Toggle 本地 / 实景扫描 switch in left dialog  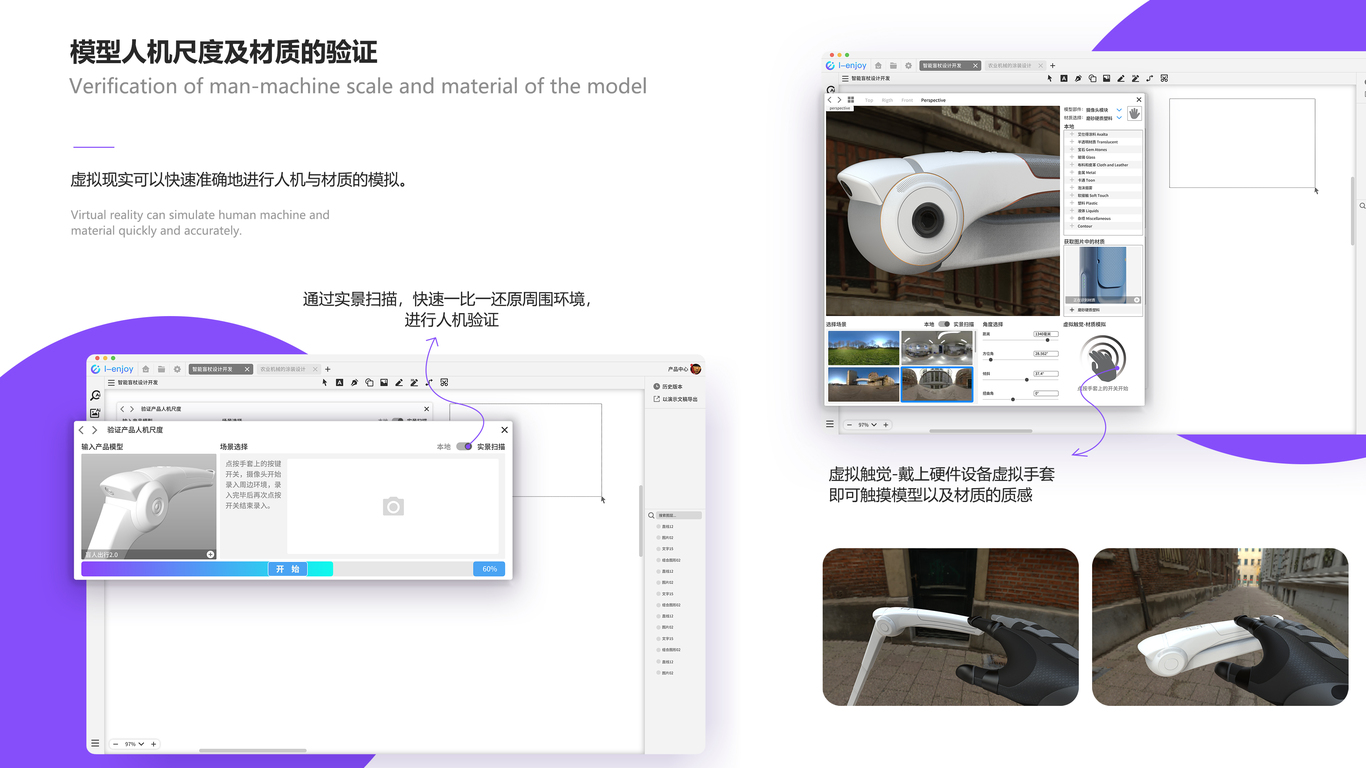coord(464,447)
